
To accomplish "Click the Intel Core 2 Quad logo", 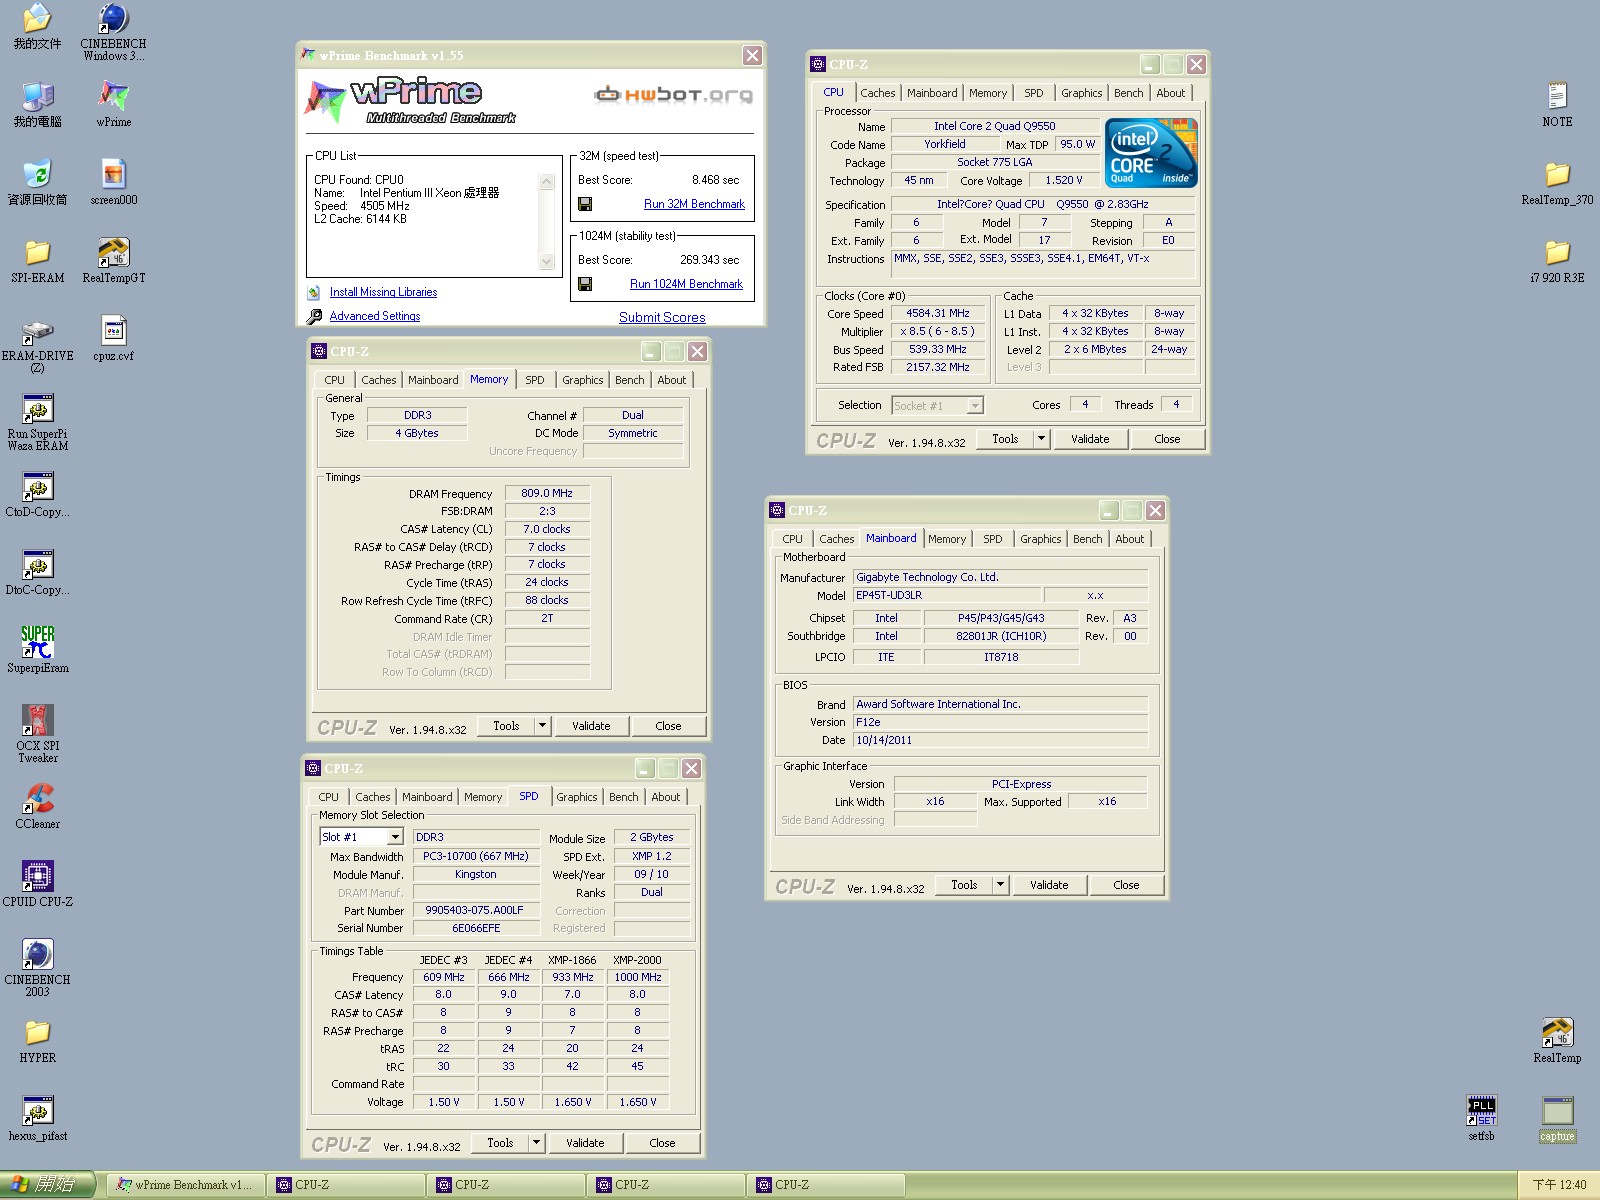I will pos(1151,153).
